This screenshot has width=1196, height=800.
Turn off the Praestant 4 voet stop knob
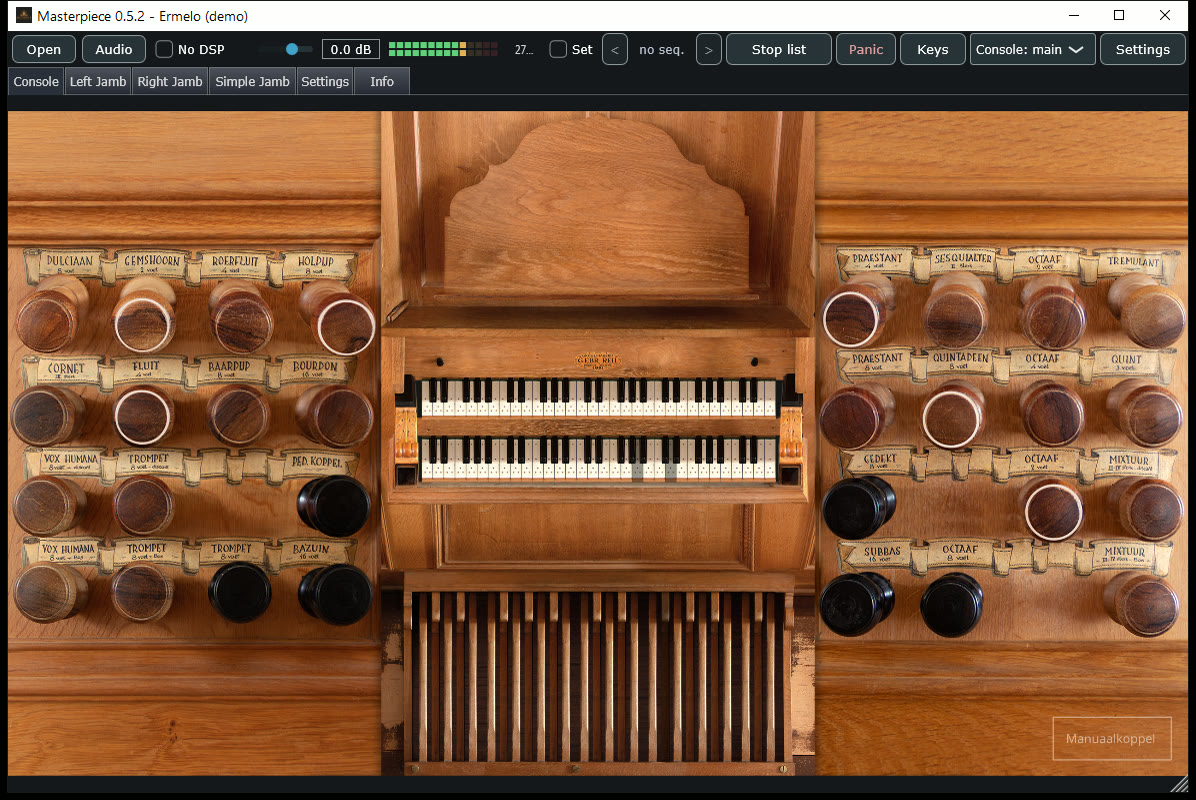pos(851,318)
